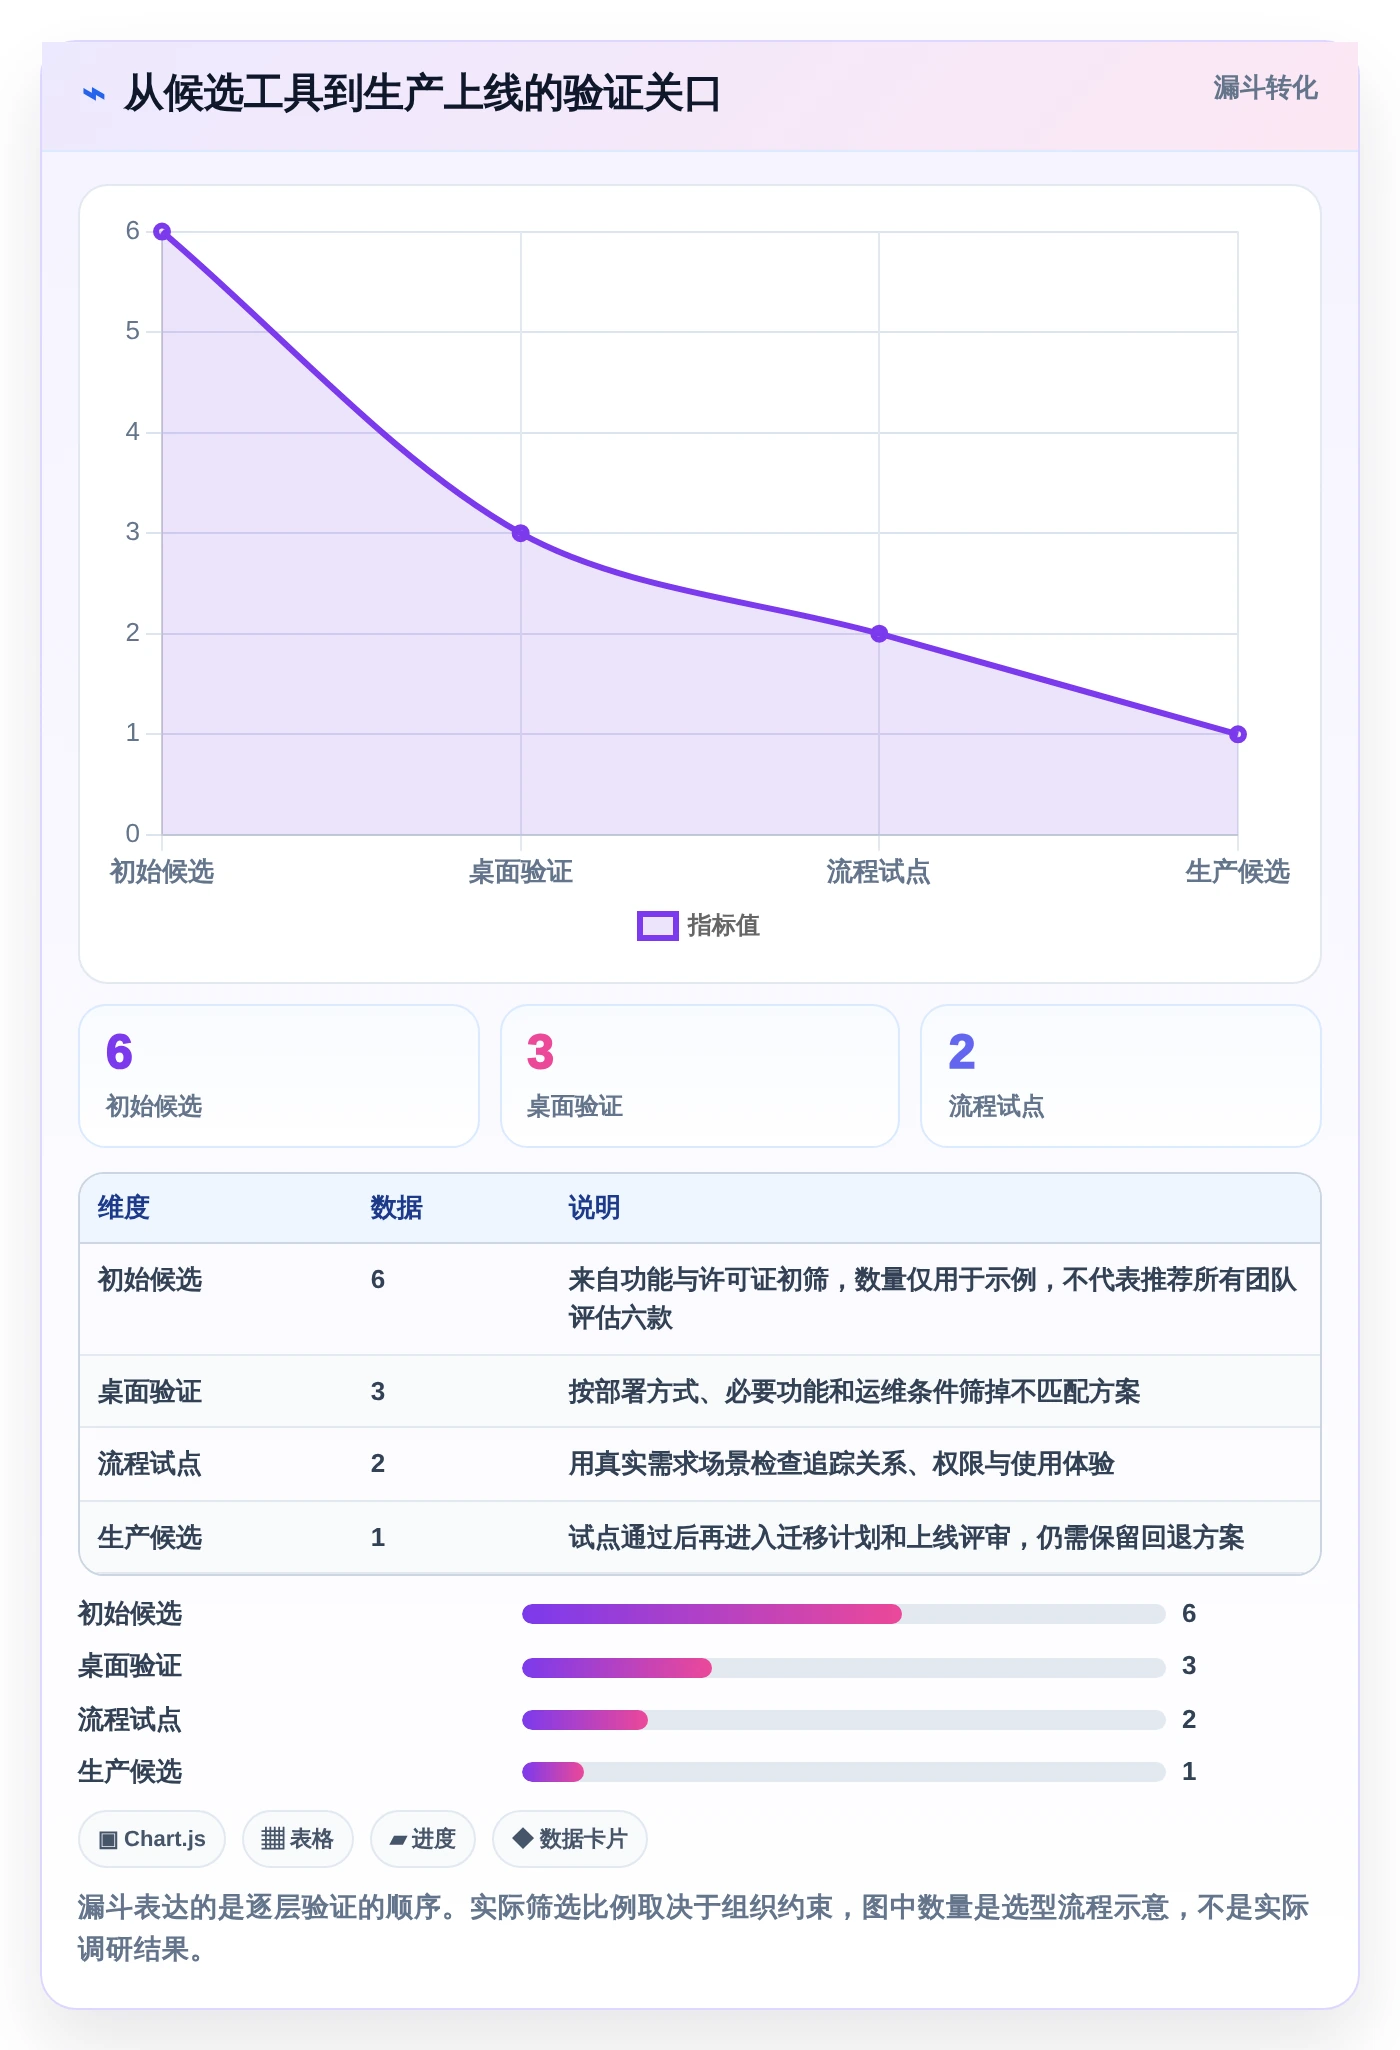Screen dimensions: 1400x2050
Task: Click the 初始候选 progress bar
Action: tap(844, 1614)
